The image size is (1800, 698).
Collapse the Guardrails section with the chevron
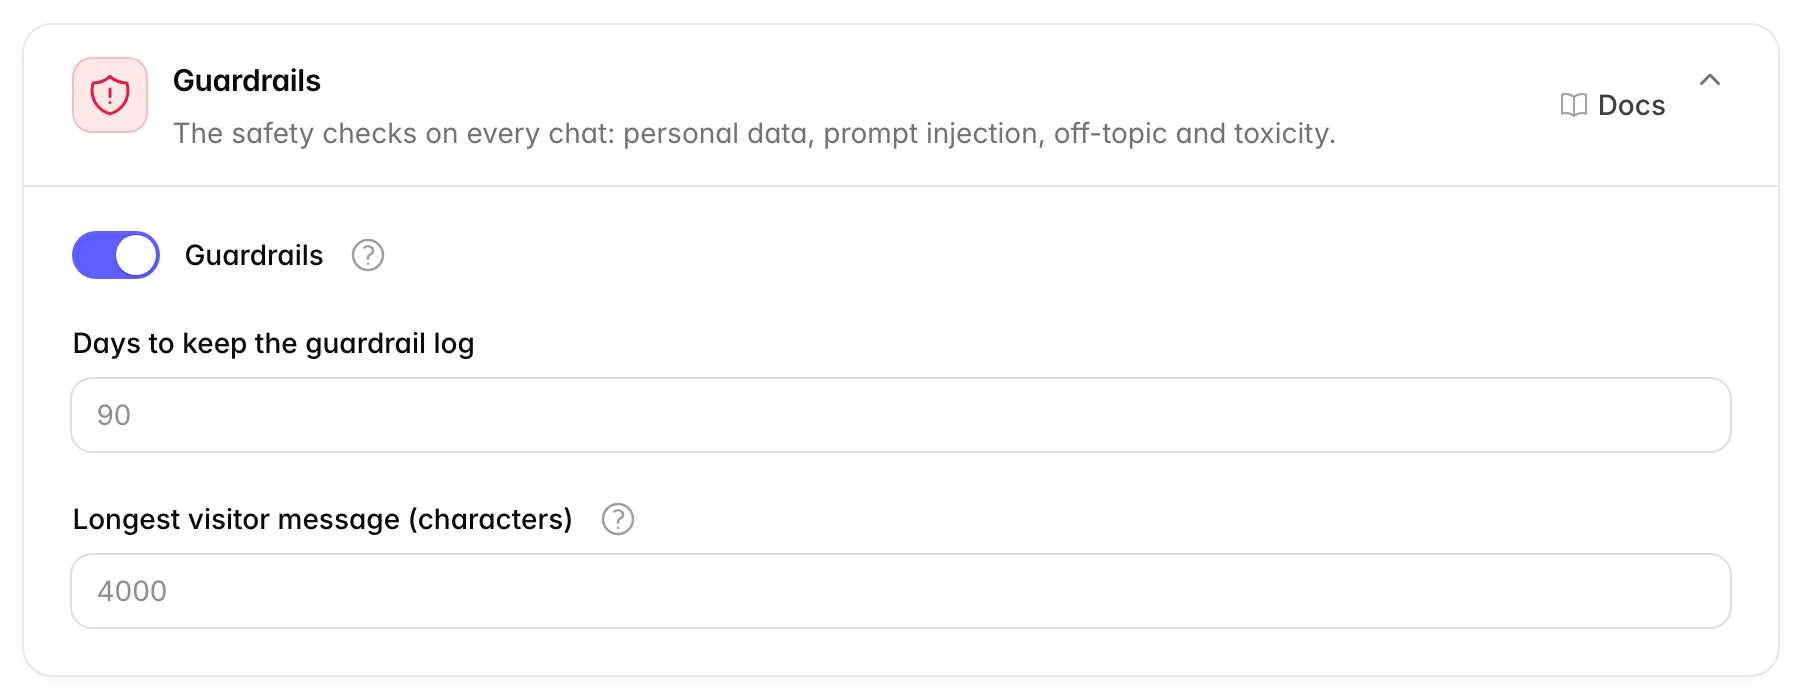[x=1710, y=80]
